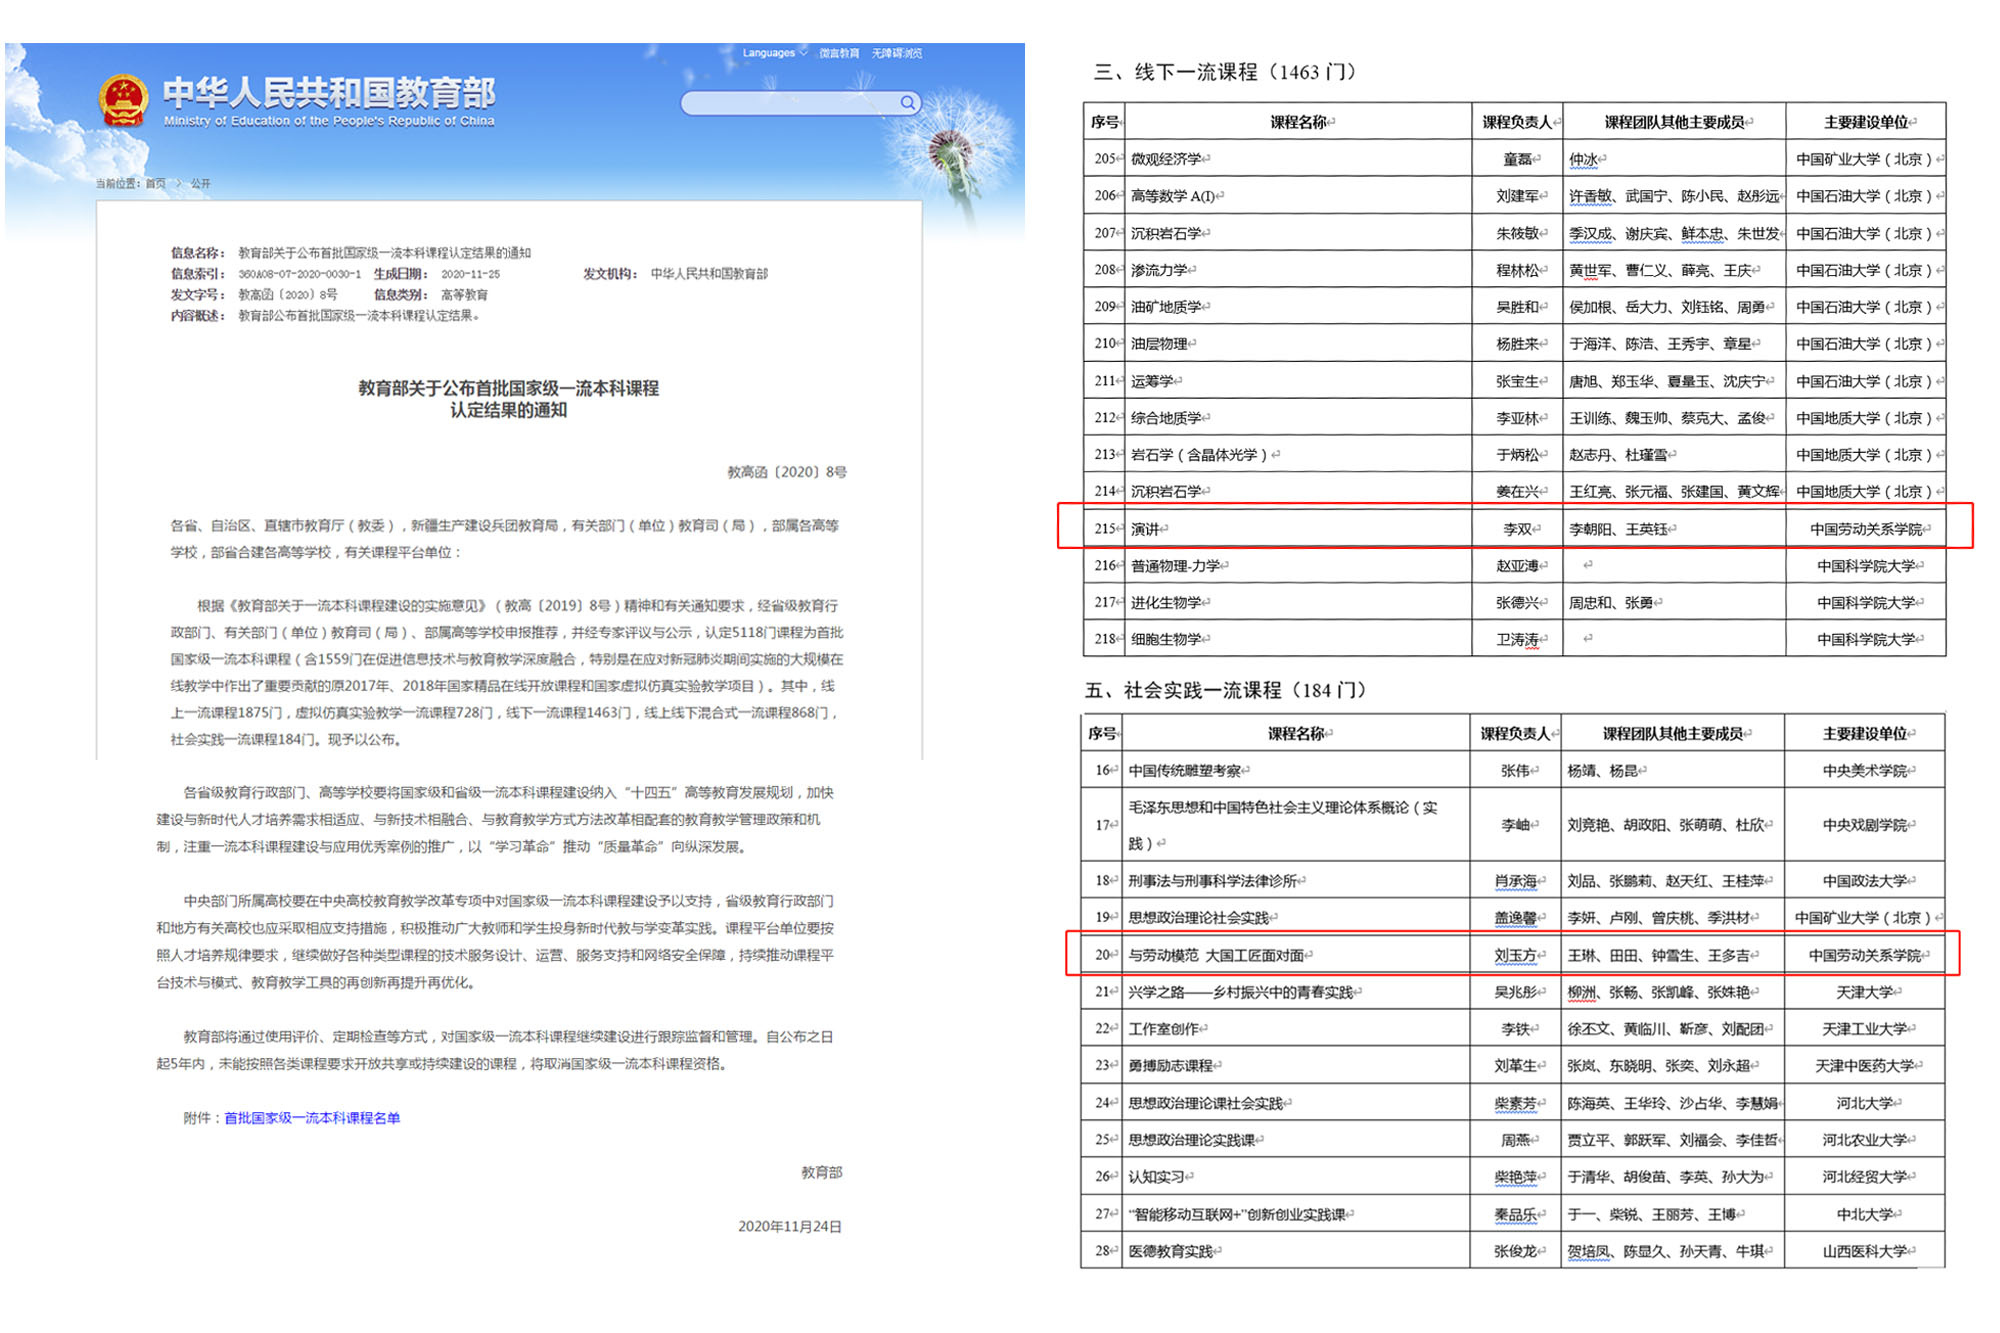
Task: Click the search magnifier icon
Action: [906, 102]
